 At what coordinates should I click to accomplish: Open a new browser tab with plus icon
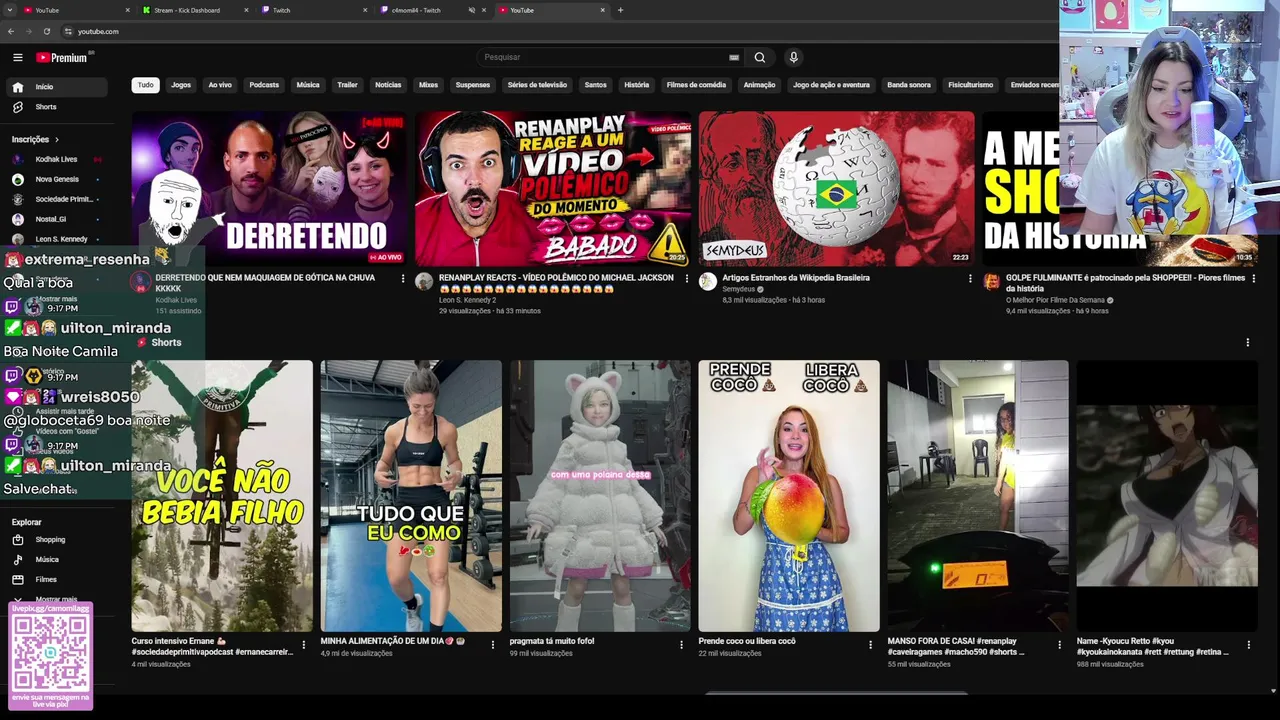pos(620,10)
